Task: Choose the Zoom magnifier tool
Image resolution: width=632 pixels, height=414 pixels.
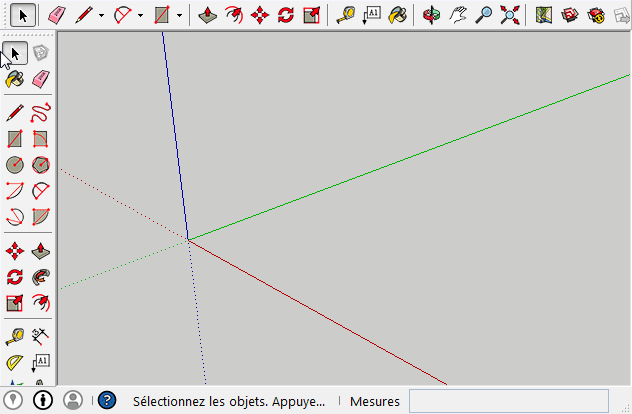Action: click(484, 15)
